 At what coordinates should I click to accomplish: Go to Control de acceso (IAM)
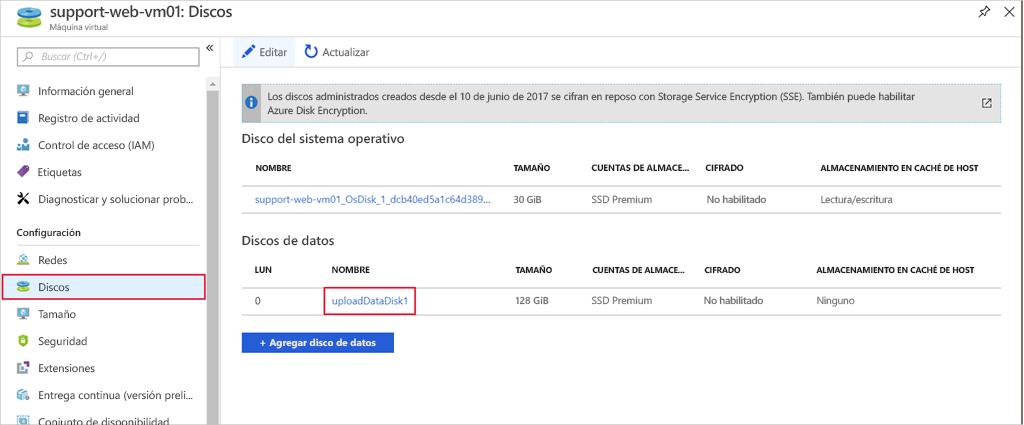point(96,145)
